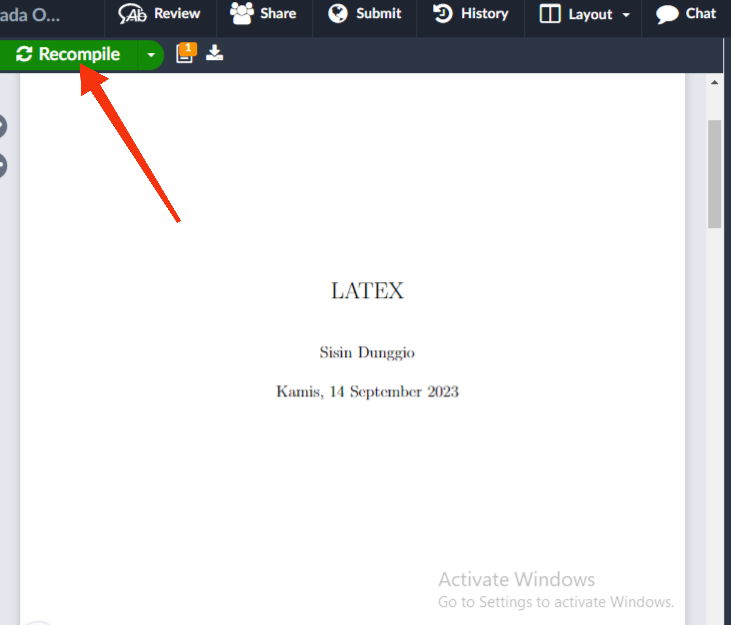Click the author name Sisin Dunggio
This screenshot has height=625, width=731.
[367, 353]
